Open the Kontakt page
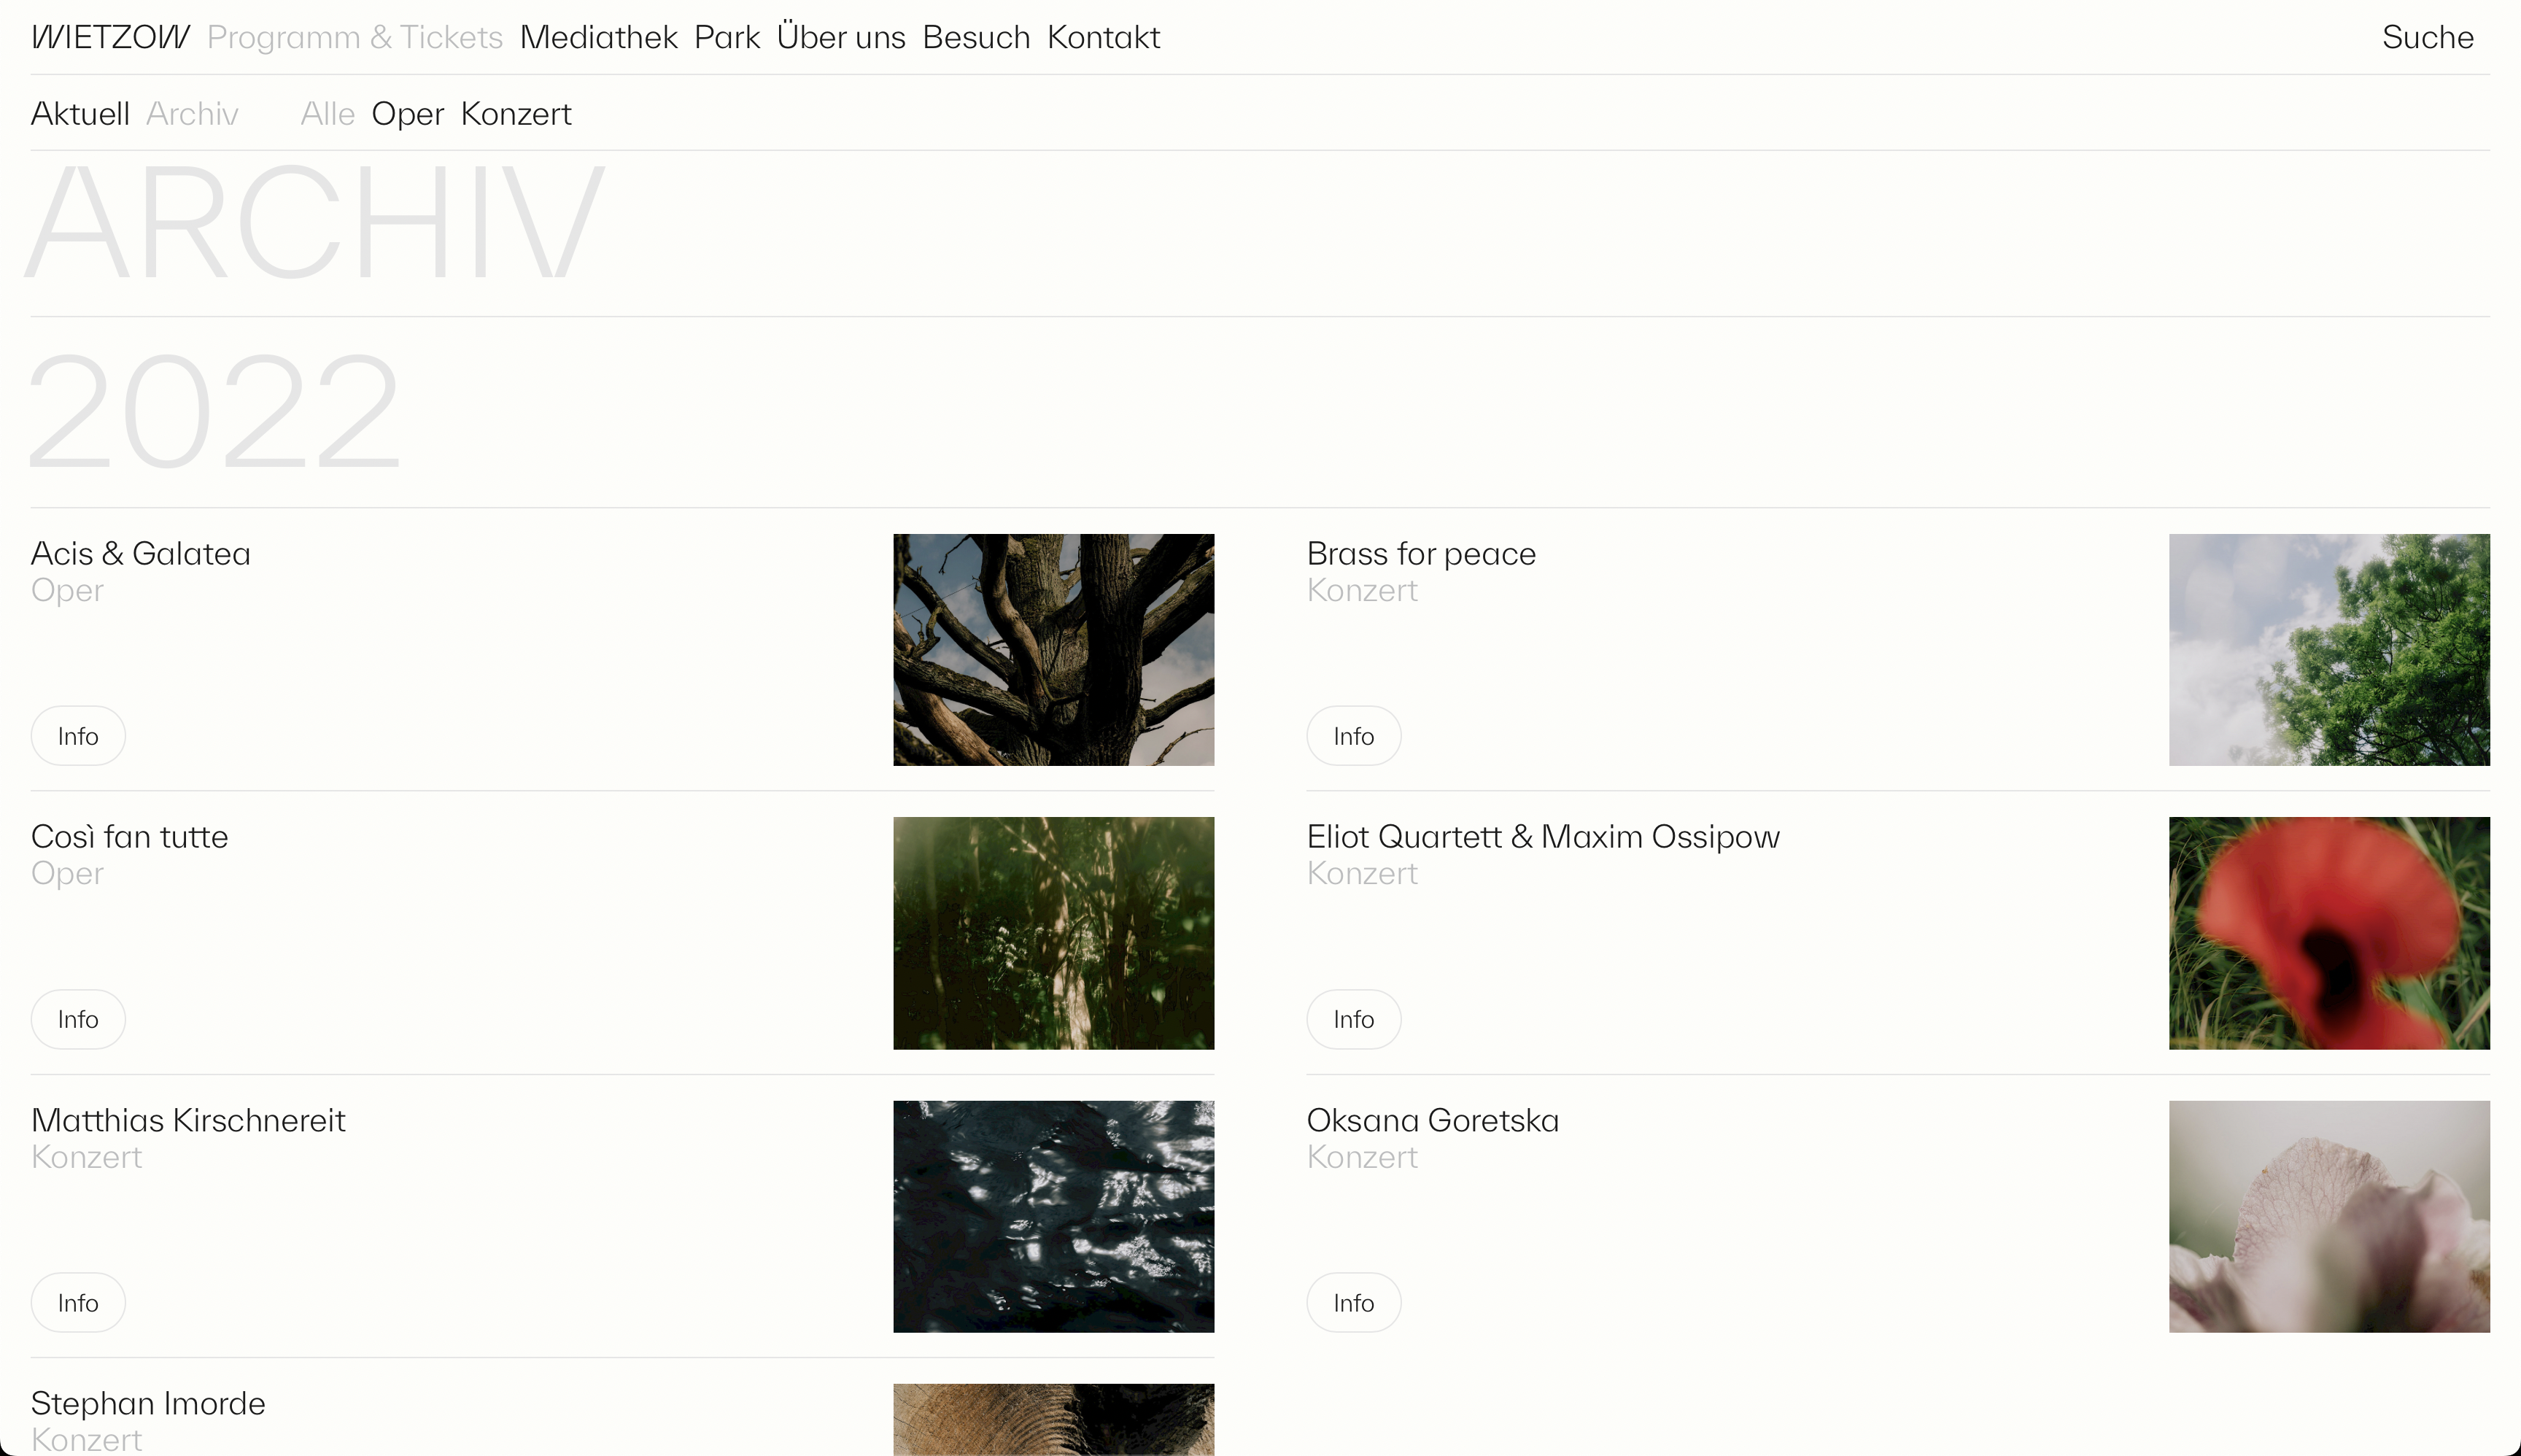The height and width of the screenshot is (1456, 2521). tap(1103, 37)
